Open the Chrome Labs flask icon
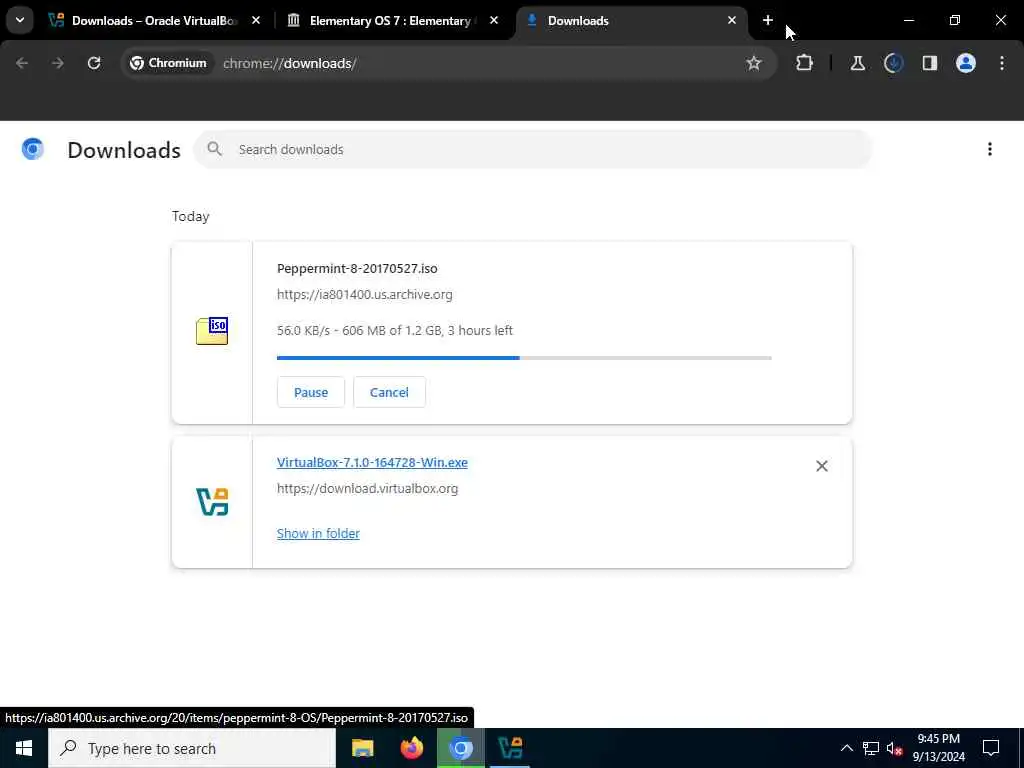The height and width of the screenshot is (768, 1024). pos(857,63)
